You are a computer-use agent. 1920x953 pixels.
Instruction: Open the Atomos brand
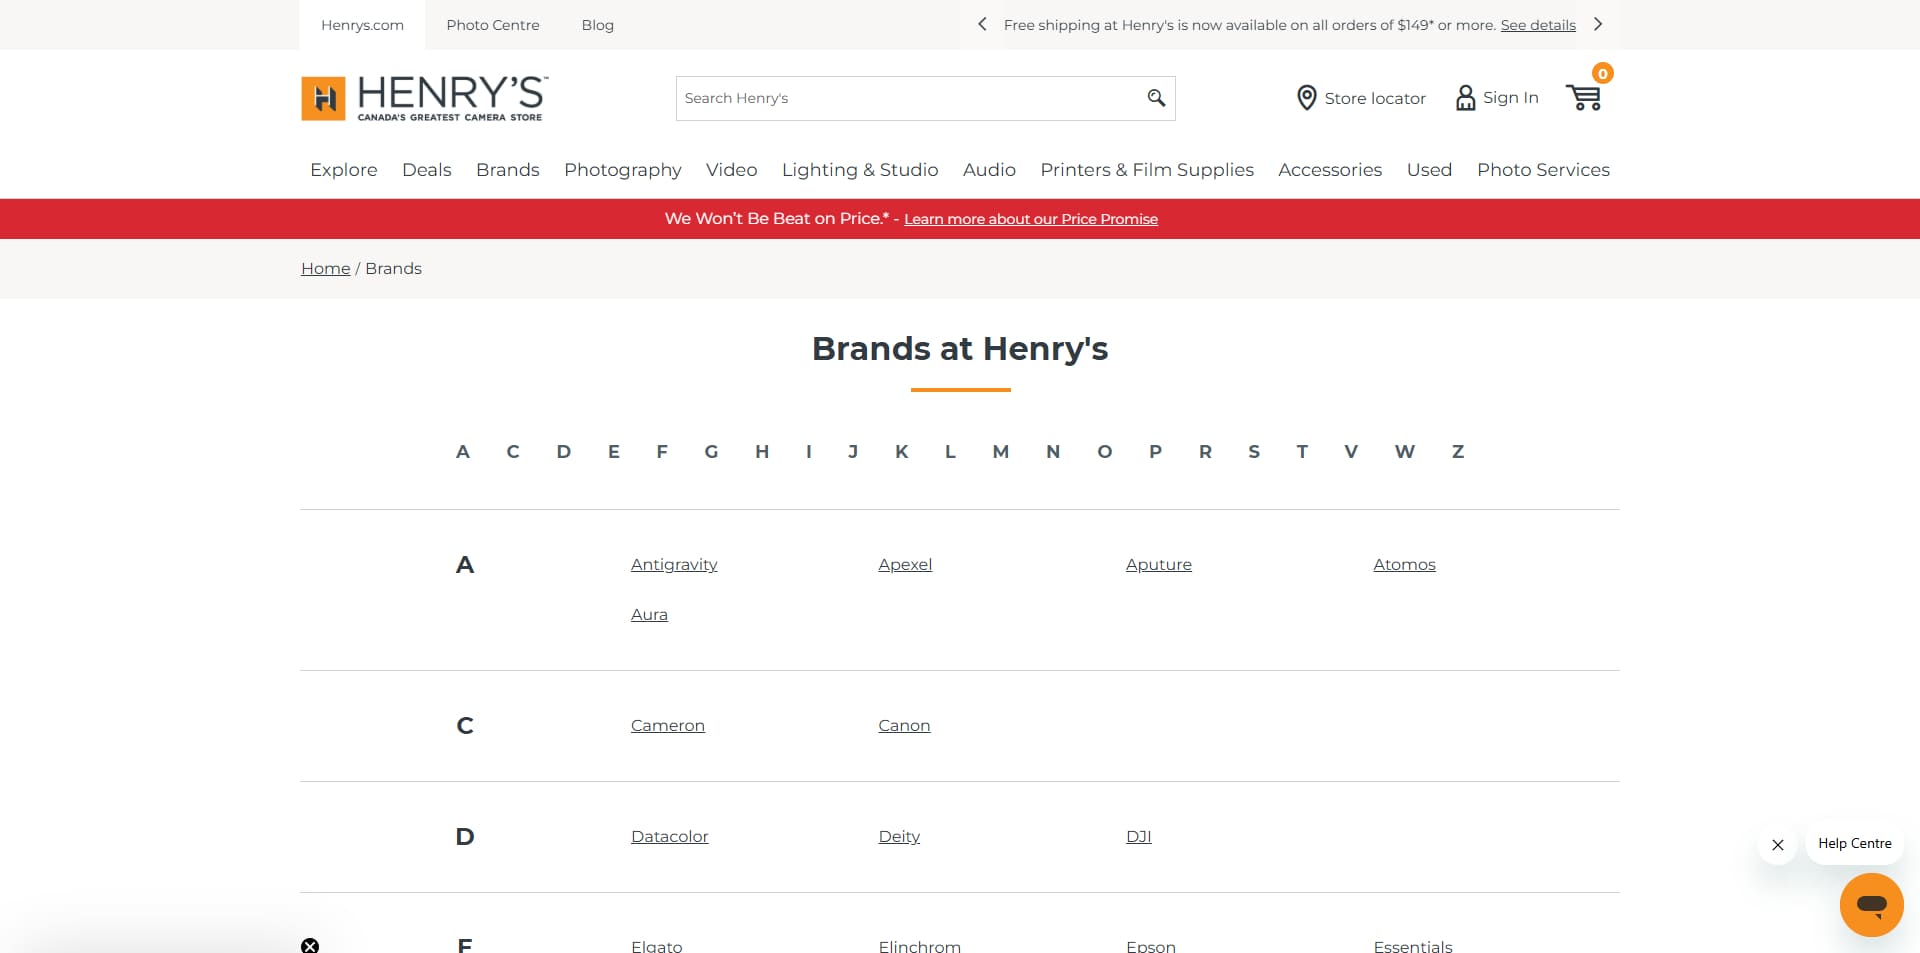click(1404, 565)
